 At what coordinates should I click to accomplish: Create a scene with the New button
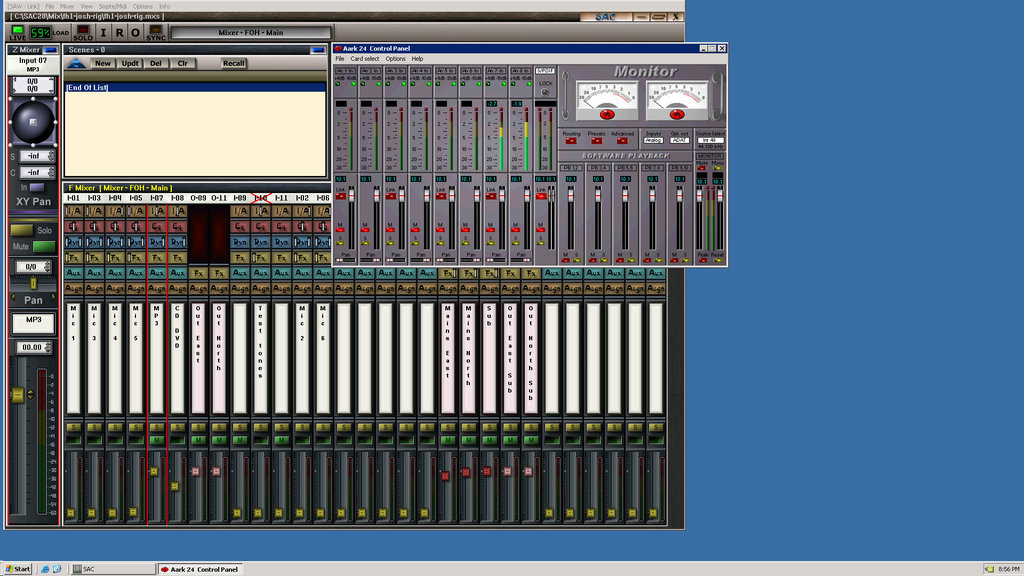[103, 63]
